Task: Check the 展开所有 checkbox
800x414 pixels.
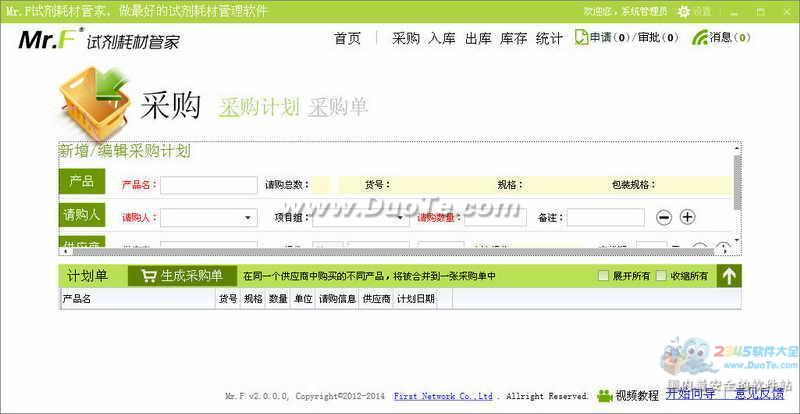Action: coord(604,276)
